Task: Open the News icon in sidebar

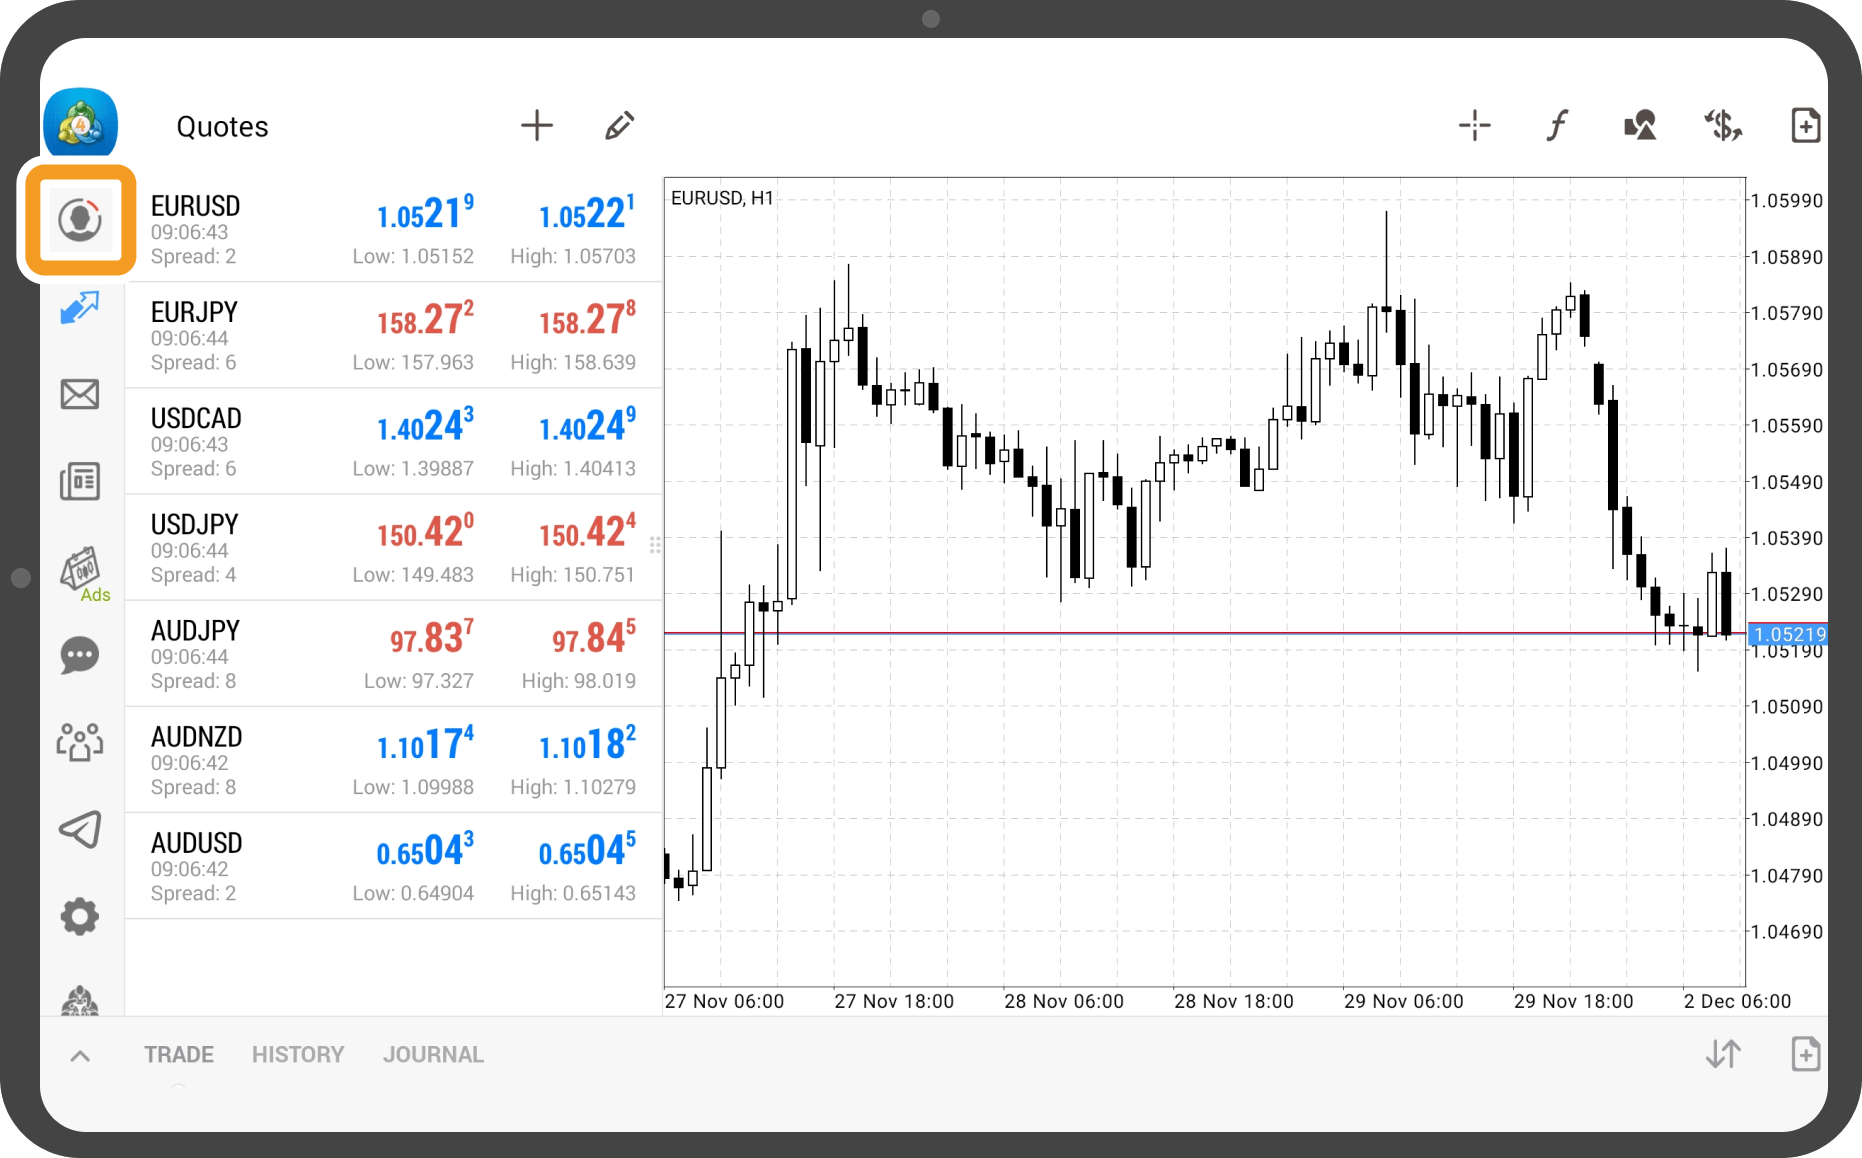Action: (x=80, y=481)
